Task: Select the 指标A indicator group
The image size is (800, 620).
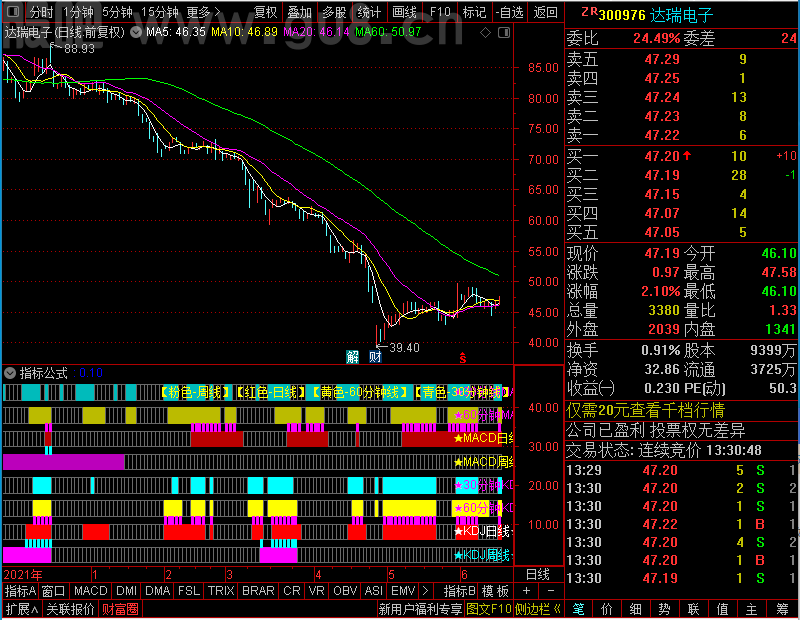Action: pos(20,591)
